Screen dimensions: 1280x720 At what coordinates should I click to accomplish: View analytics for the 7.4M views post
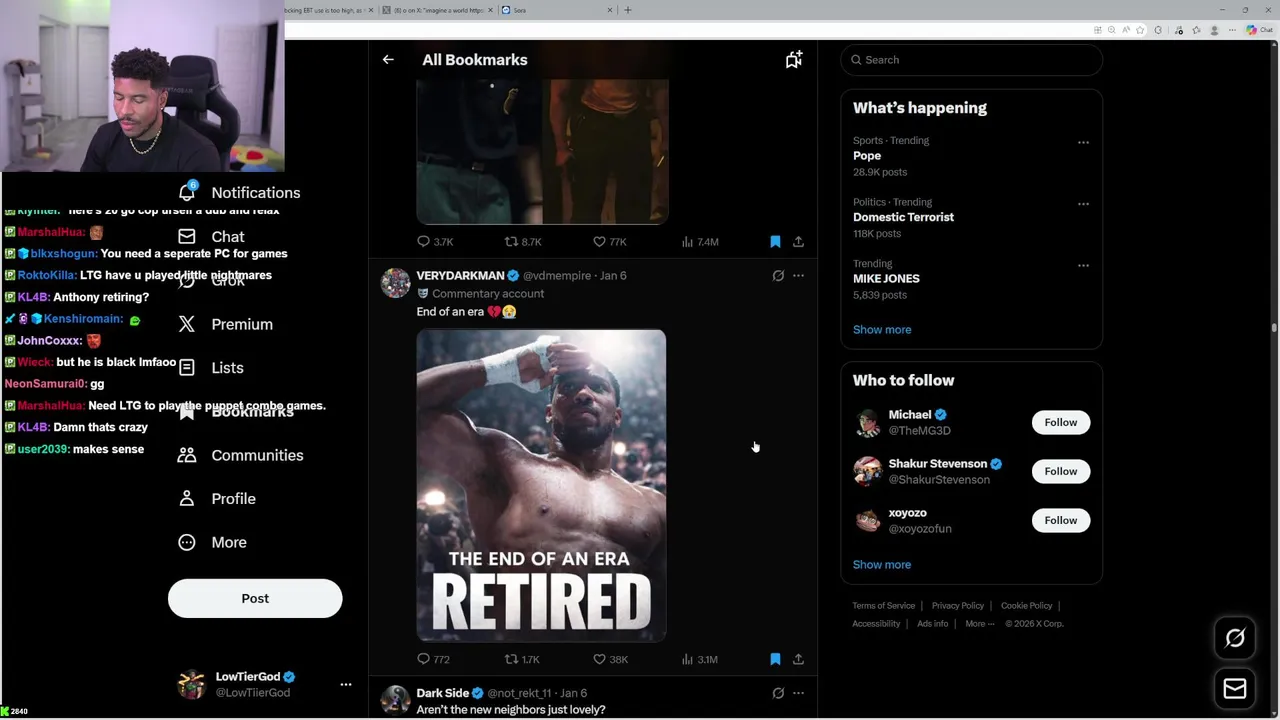(700, 242)
